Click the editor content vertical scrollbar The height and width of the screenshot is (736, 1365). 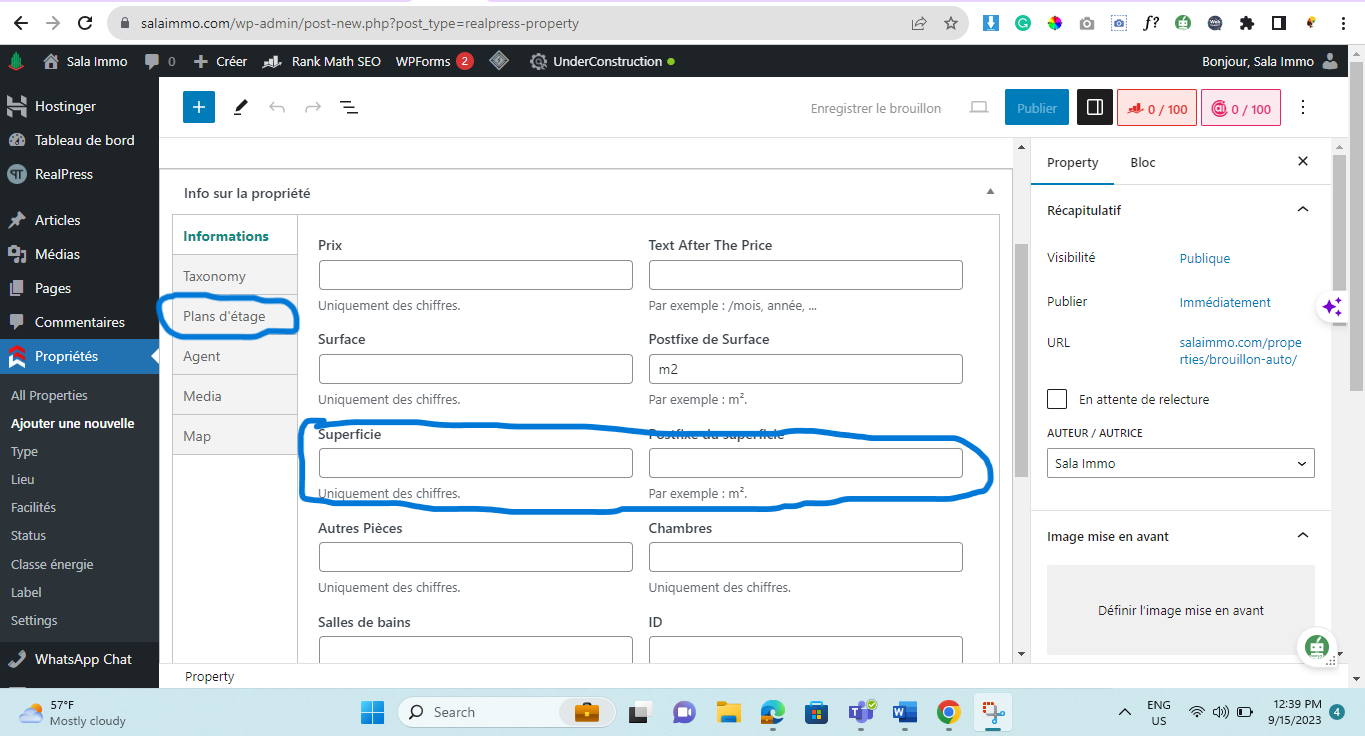[x=1021, y=360]
